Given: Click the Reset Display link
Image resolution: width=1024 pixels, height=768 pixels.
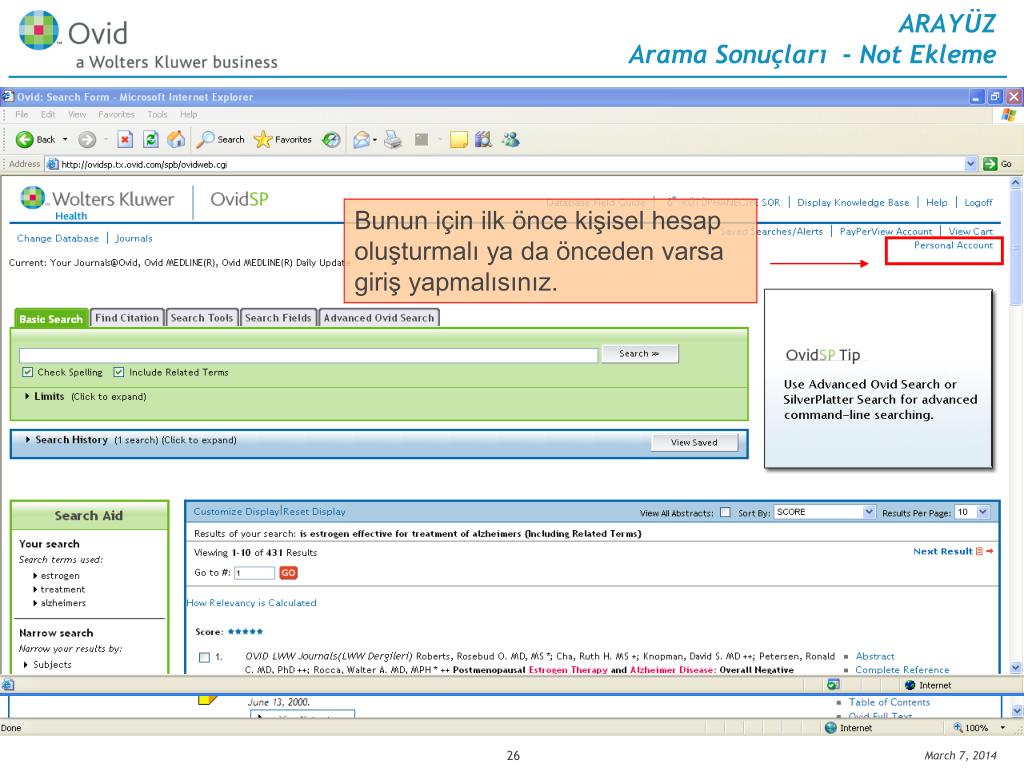Looking at the screenshot, I should click(315, 511).
